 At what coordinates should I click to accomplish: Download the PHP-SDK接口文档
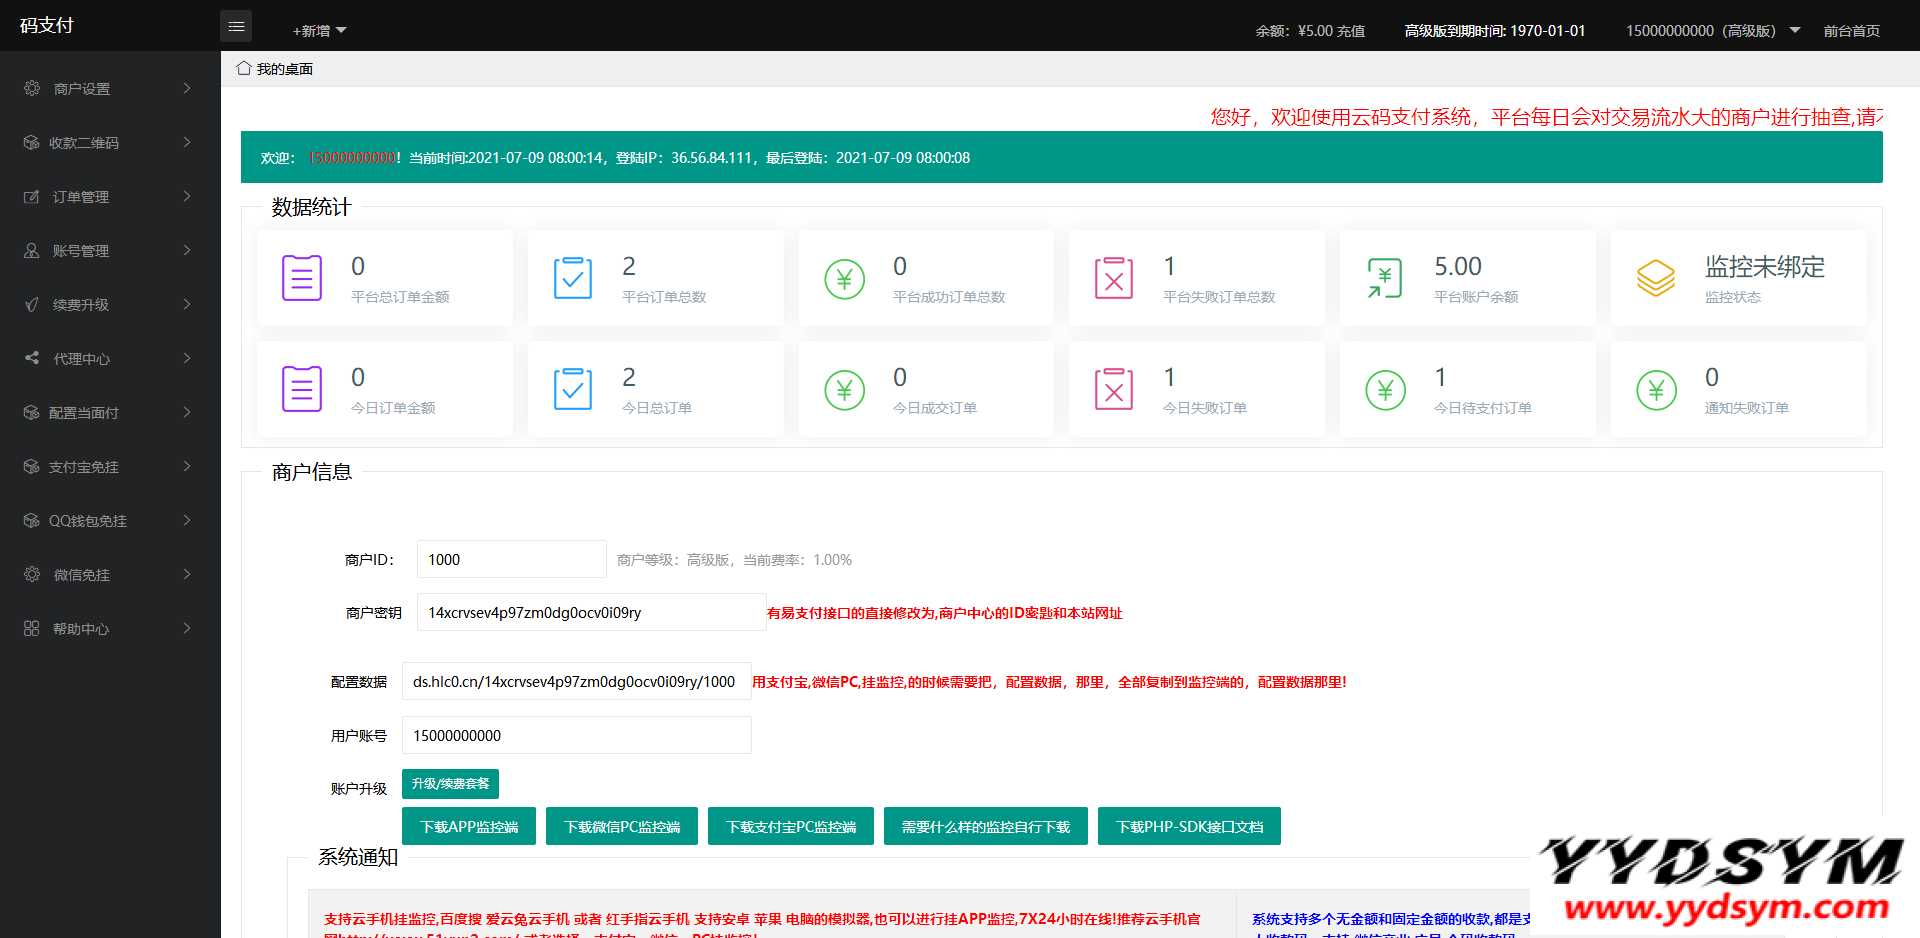1189,827
